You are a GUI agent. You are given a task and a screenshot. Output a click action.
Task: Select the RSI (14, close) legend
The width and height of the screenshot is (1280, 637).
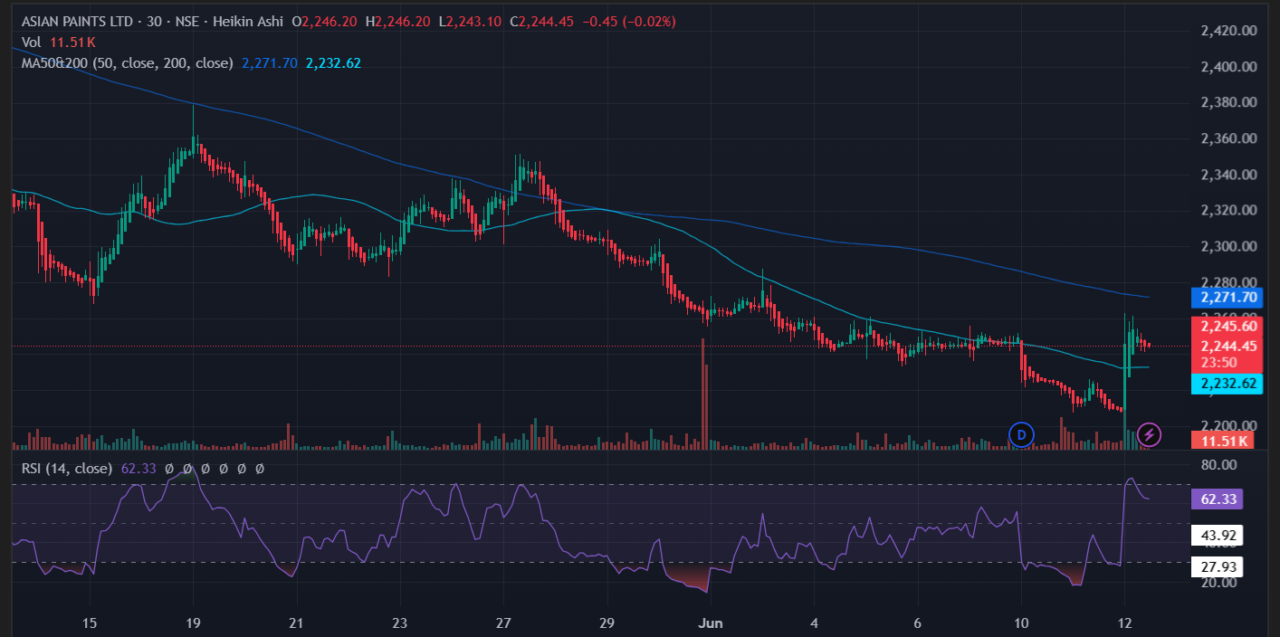66,467
